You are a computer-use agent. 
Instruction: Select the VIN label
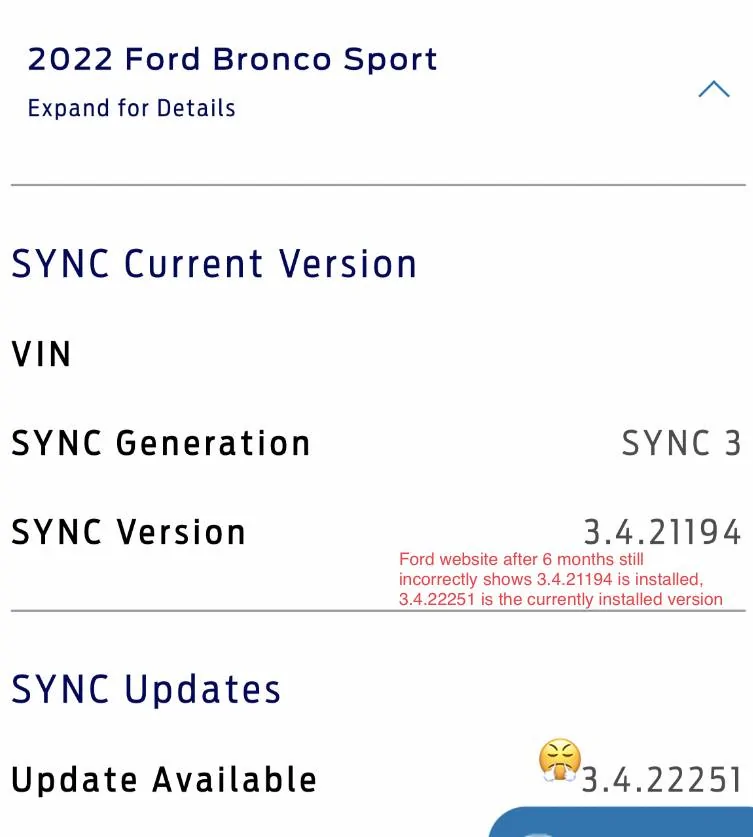pos(41,354)
